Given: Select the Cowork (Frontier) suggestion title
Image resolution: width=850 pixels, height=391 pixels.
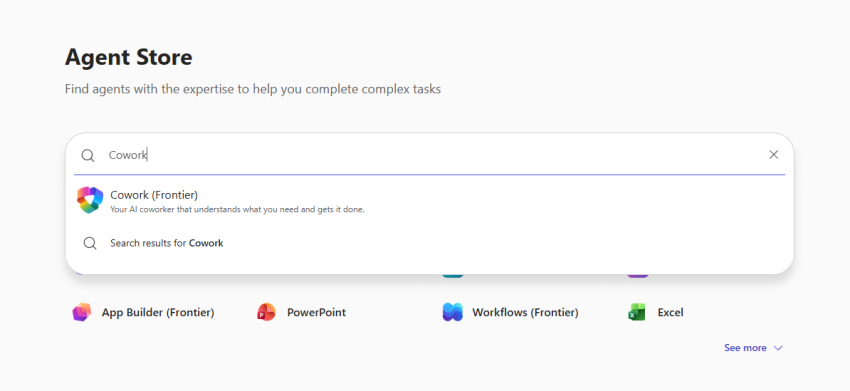Looking at the screenshot, I should (154, 194).
